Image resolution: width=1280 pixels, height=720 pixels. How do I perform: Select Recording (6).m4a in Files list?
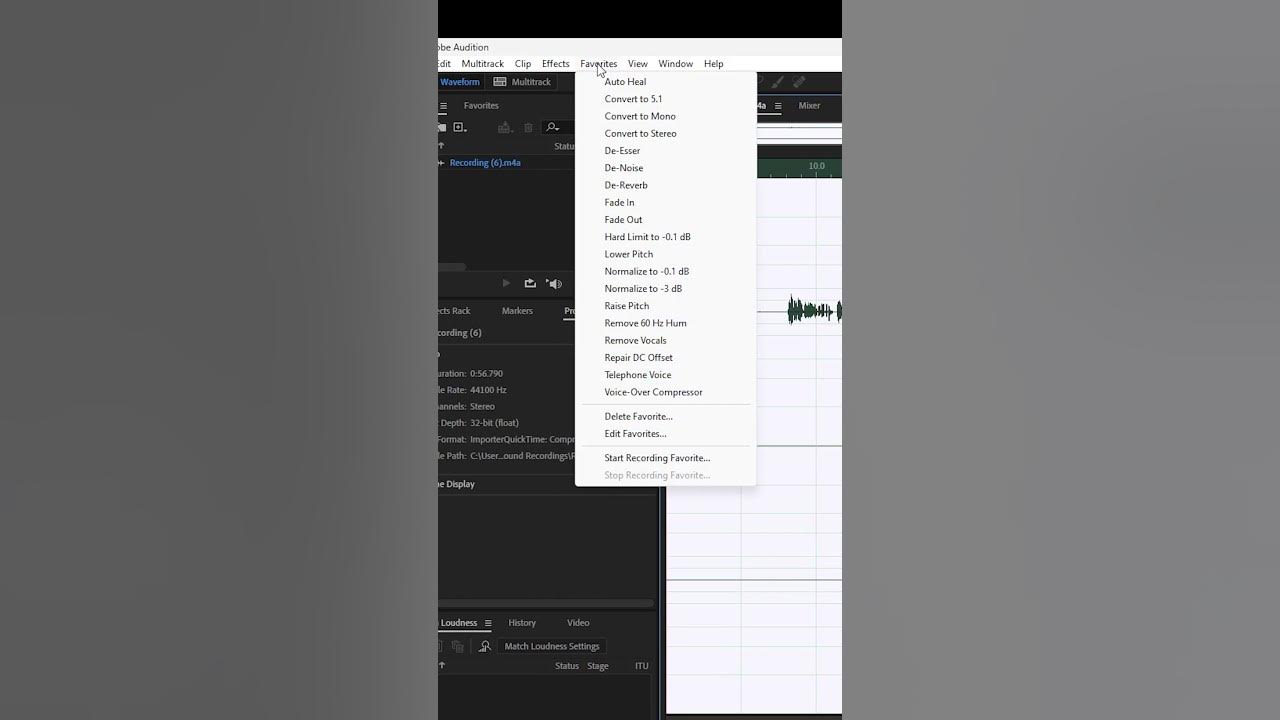485,162
